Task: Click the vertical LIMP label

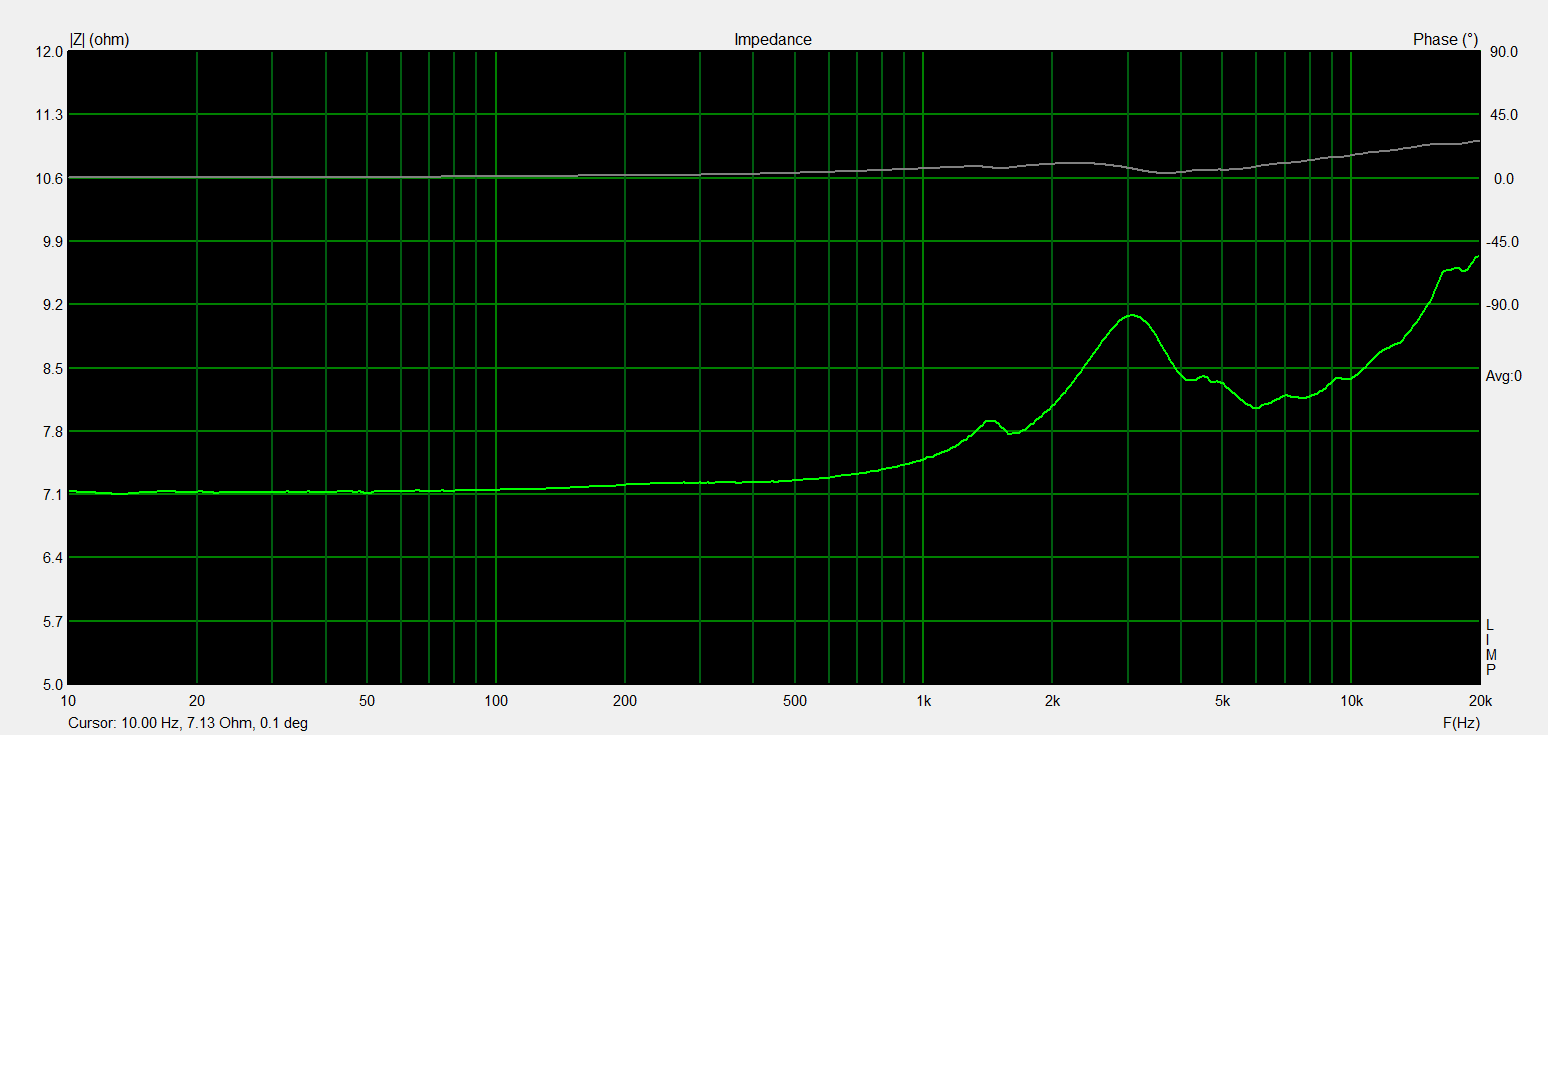Action: point(1490,648)
